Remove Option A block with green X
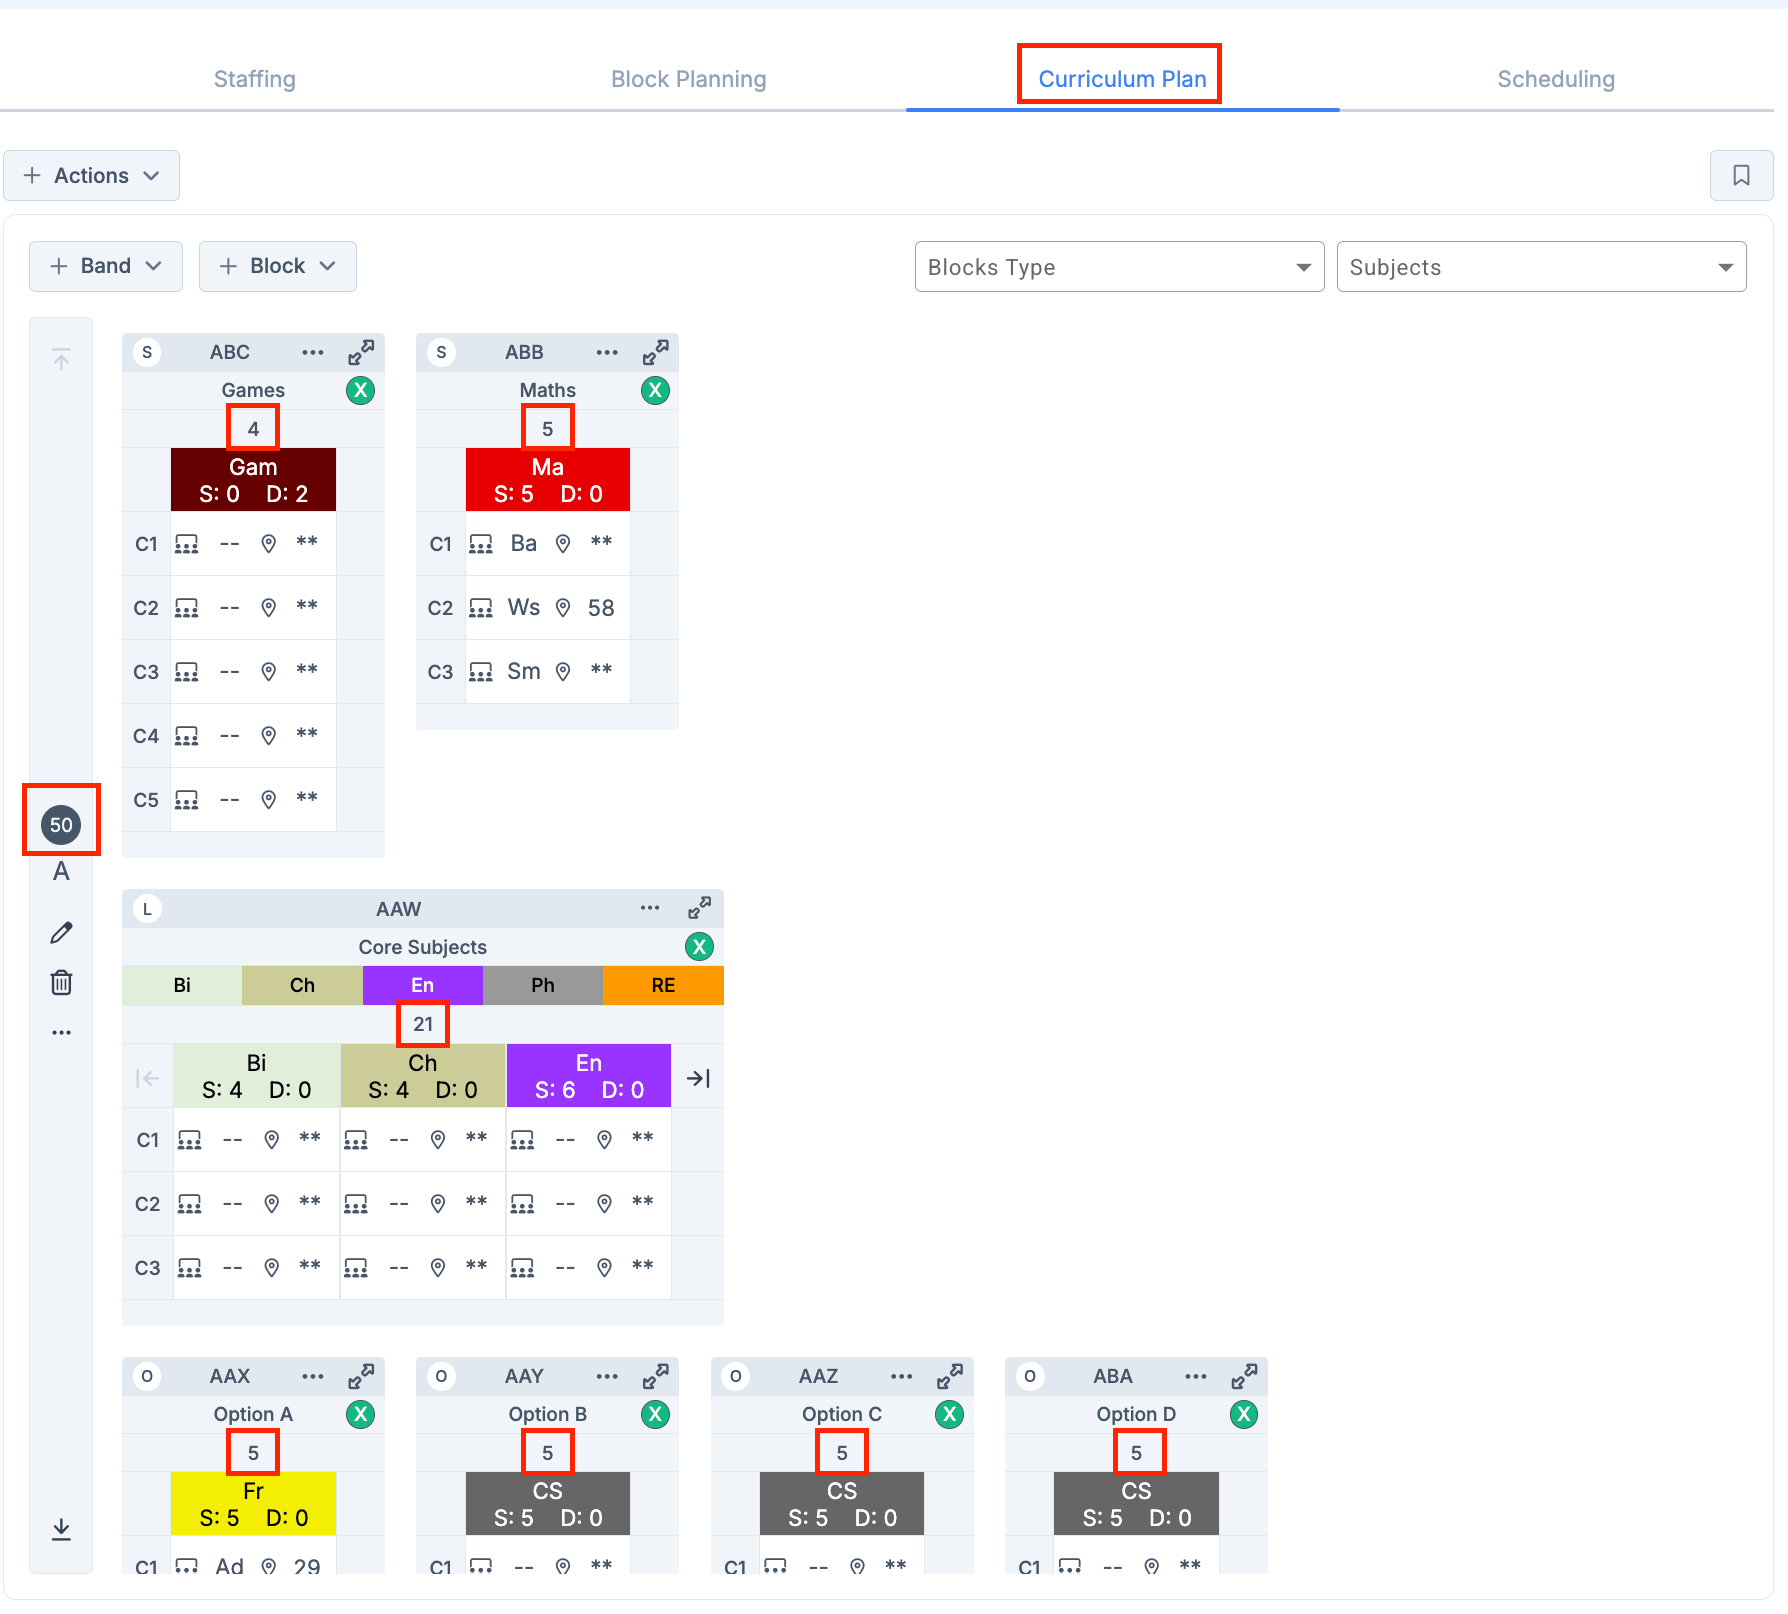Screen dimensions: 1788x1614 coord(361,1414)
